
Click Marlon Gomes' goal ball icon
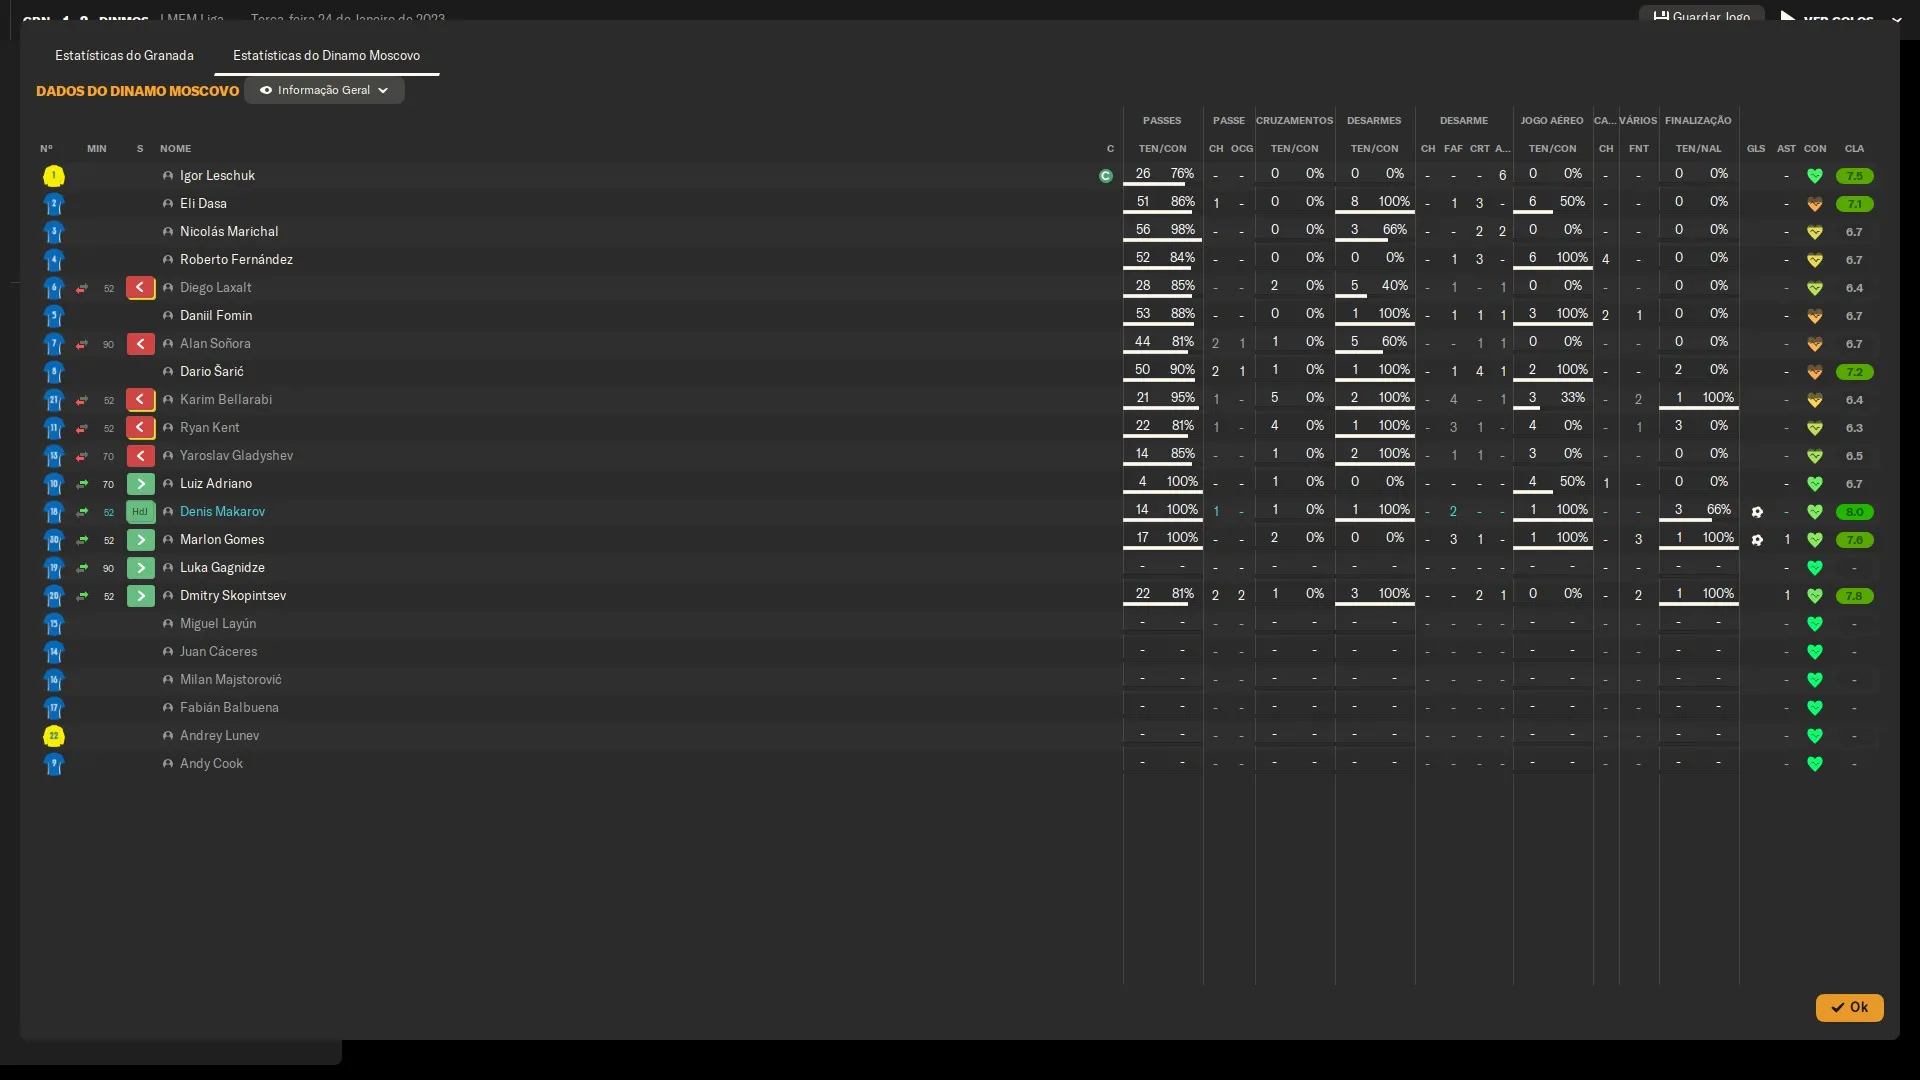click(1757, 540)
